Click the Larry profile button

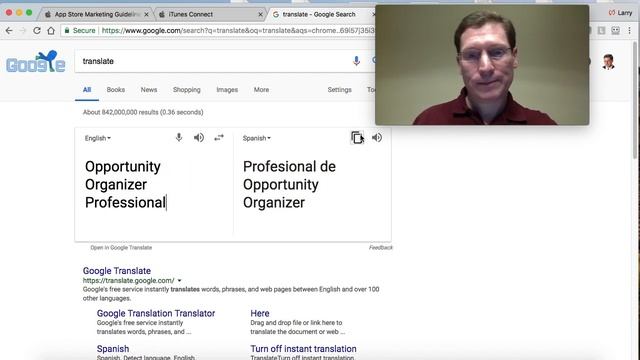(x=620, y=13)
